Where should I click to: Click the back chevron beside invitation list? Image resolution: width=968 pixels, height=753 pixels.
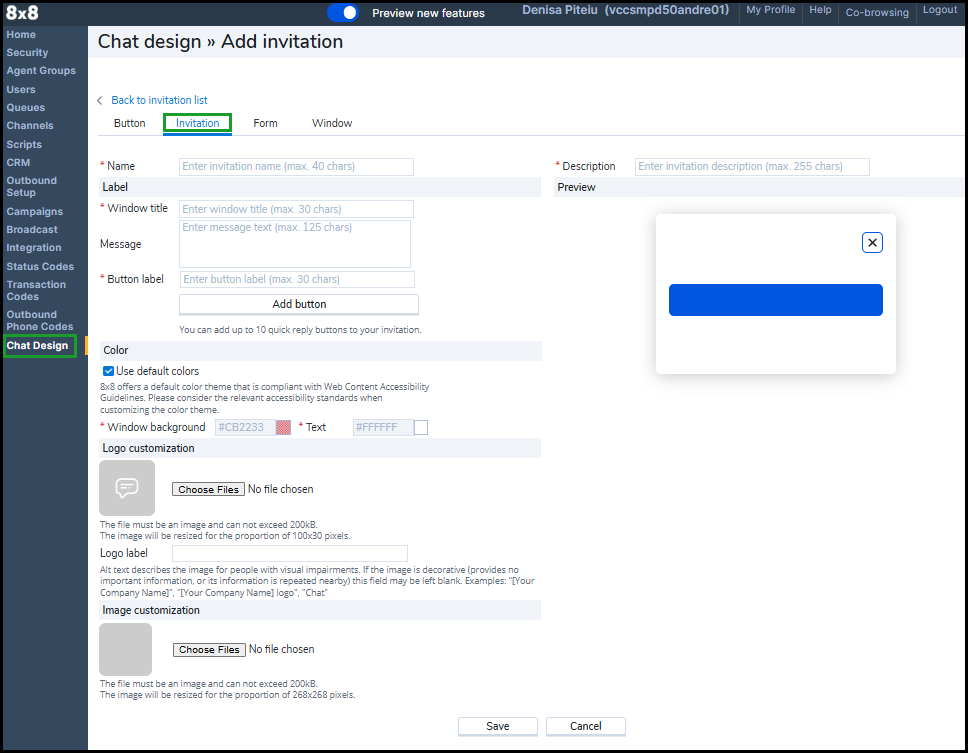click(100, 101)
